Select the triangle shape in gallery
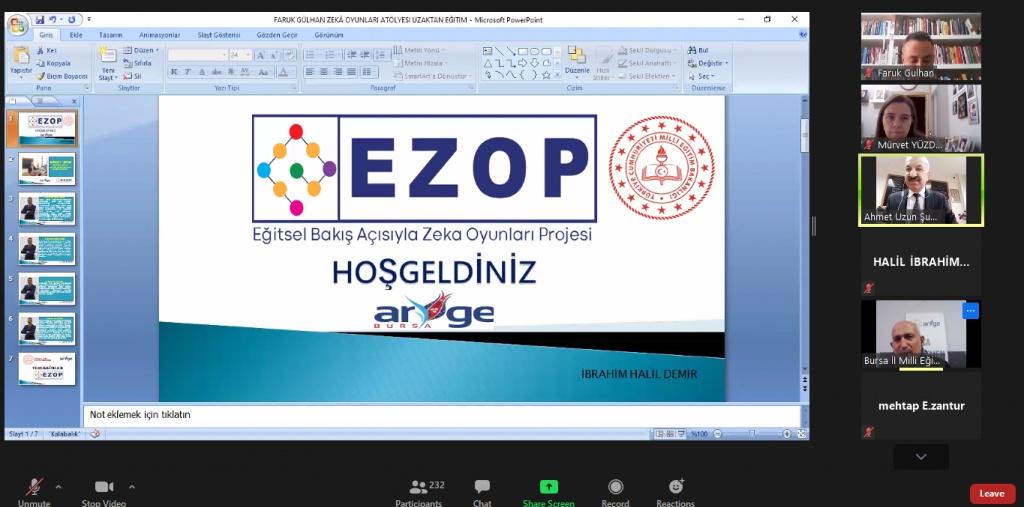 point(487,63)
